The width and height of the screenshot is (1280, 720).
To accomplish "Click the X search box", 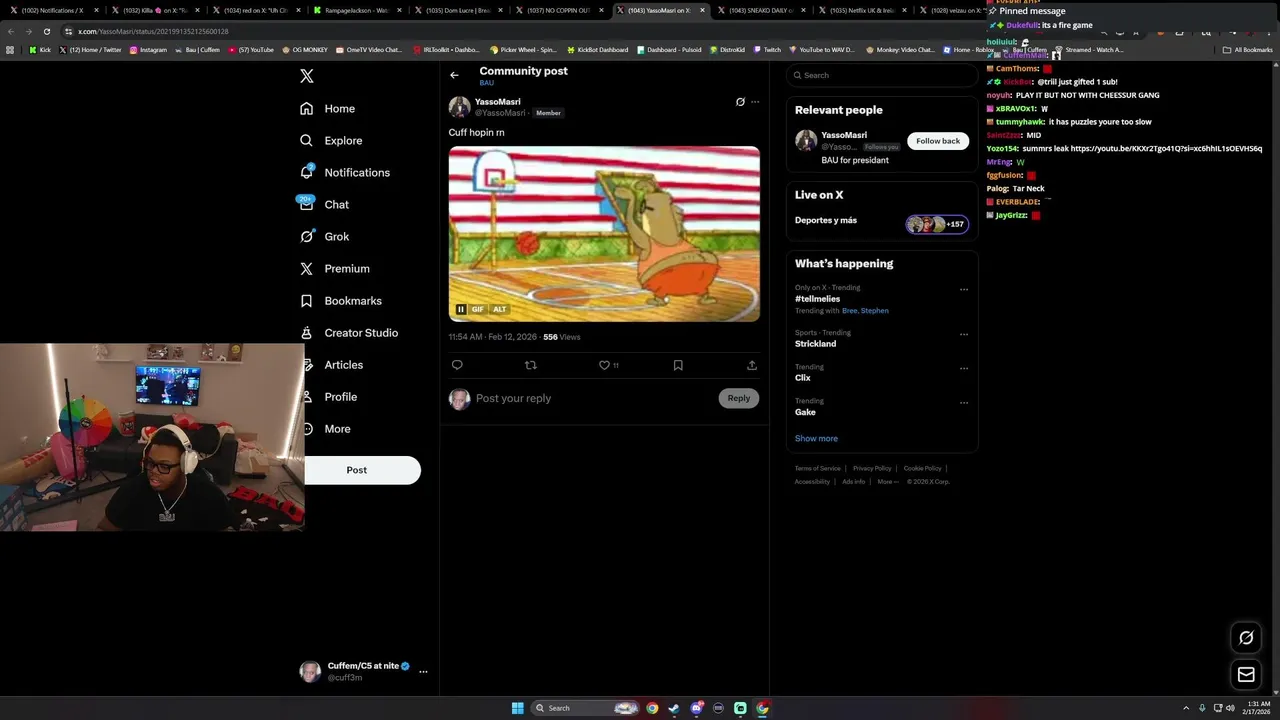I will pyautogui.click(x=880, y=75).
